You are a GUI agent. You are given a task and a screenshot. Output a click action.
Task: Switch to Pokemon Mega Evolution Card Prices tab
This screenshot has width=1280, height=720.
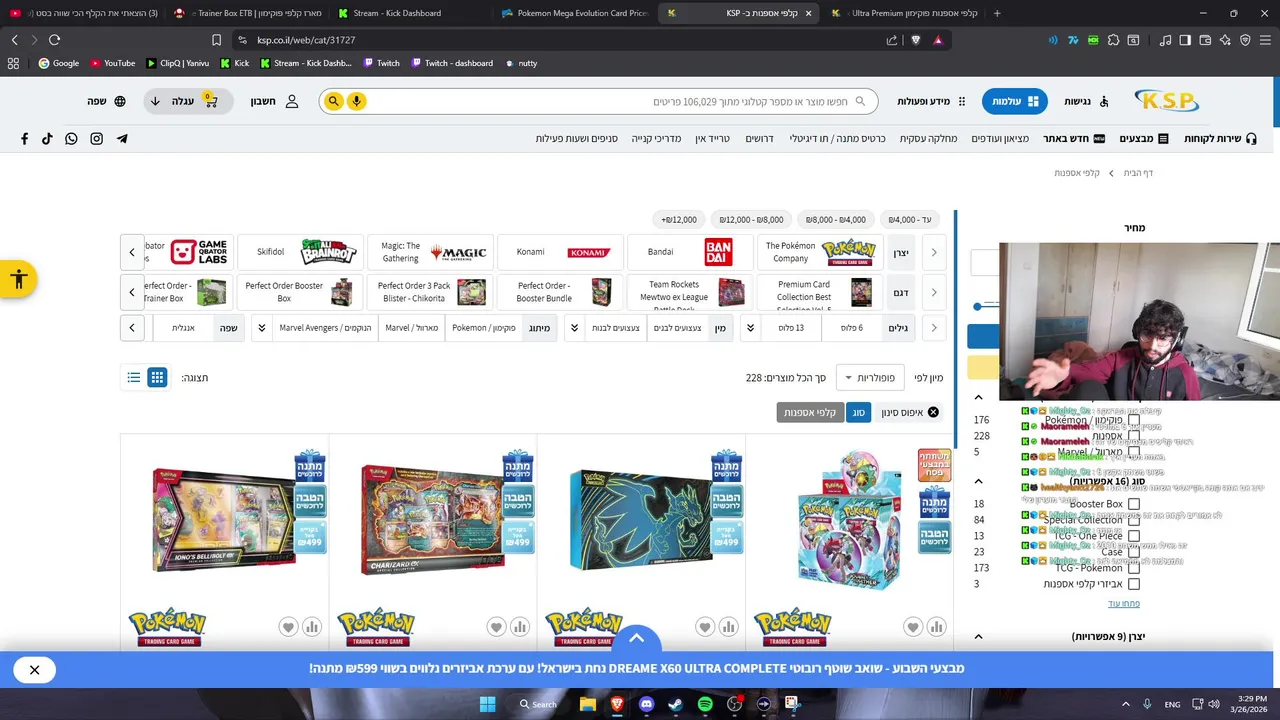click(573, 13)
